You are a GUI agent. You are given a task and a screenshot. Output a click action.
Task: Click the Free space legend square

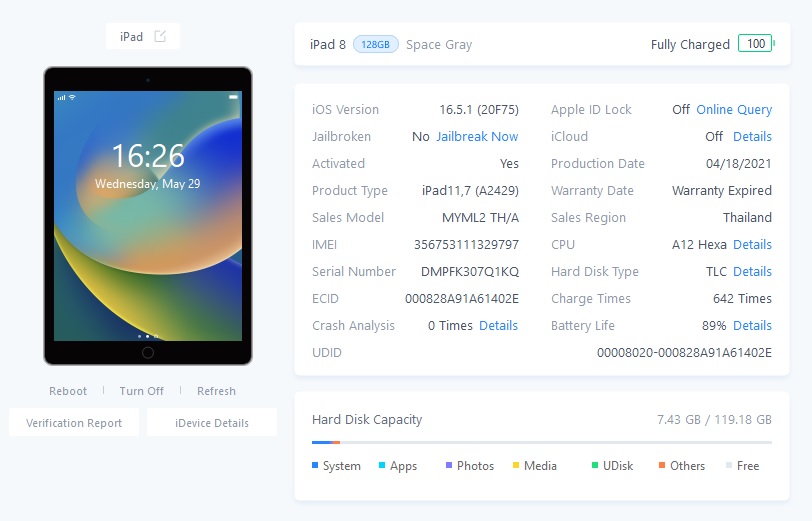click(x=729, y=465)
